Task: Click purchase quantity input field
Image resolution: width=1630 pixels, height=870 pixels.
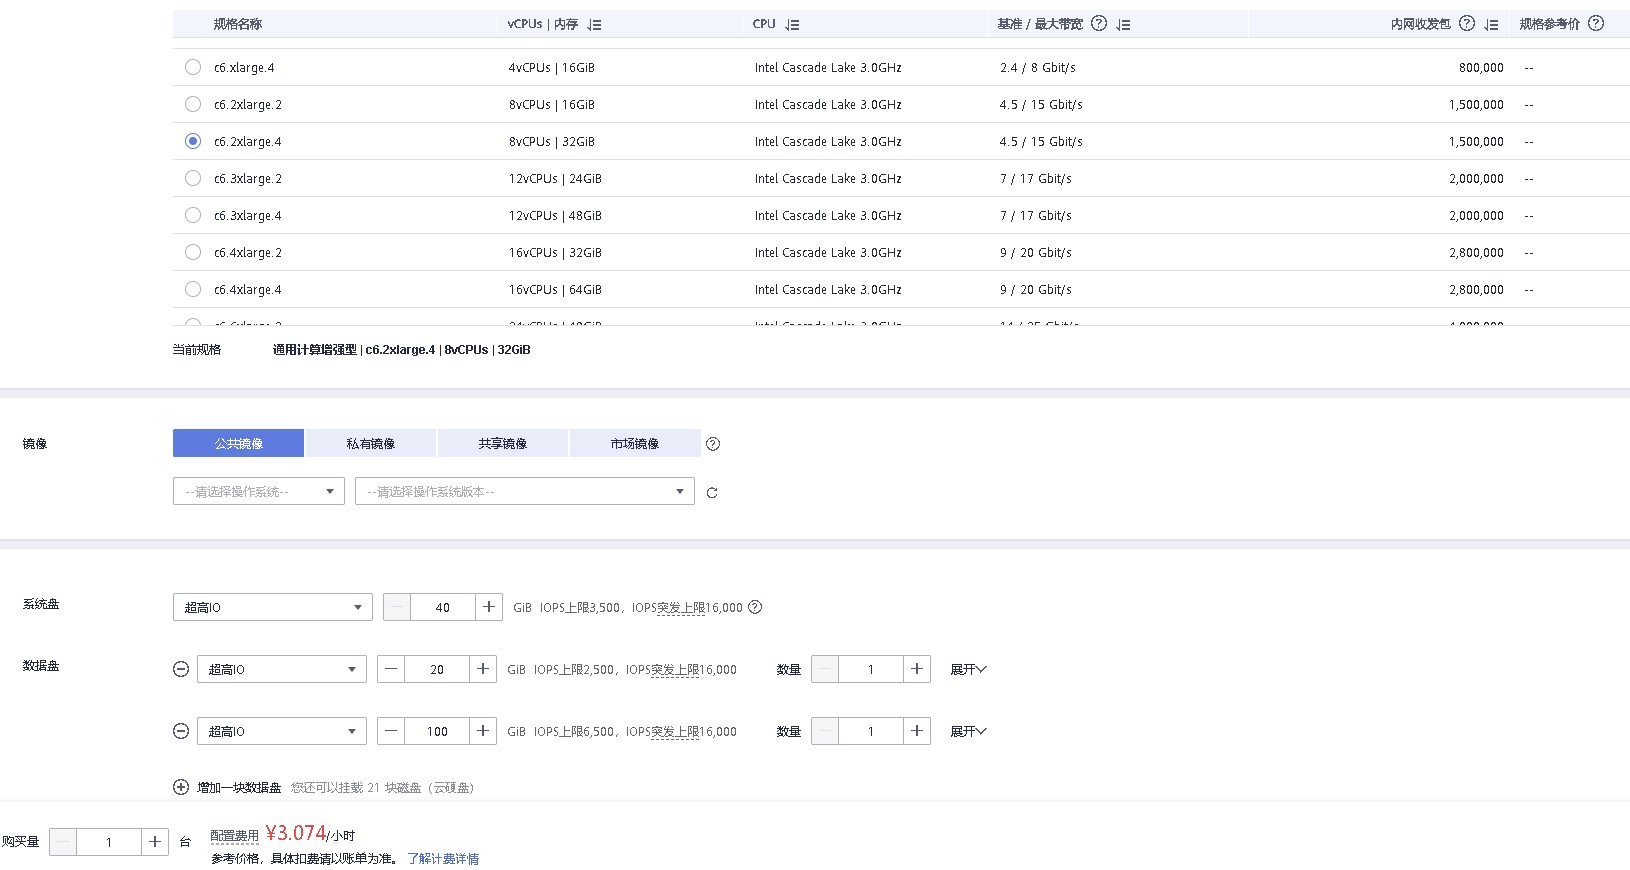Action: click(x=109, y=842)
